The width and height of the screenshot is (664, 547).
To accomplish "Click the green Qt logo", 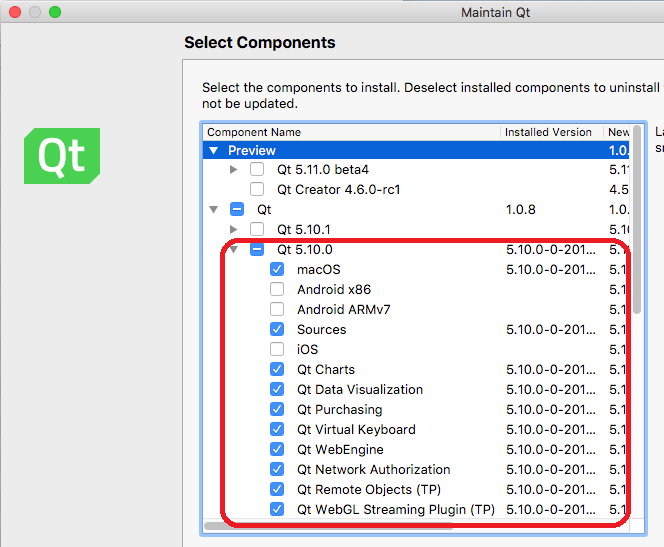I will click(x=62, y=156).
